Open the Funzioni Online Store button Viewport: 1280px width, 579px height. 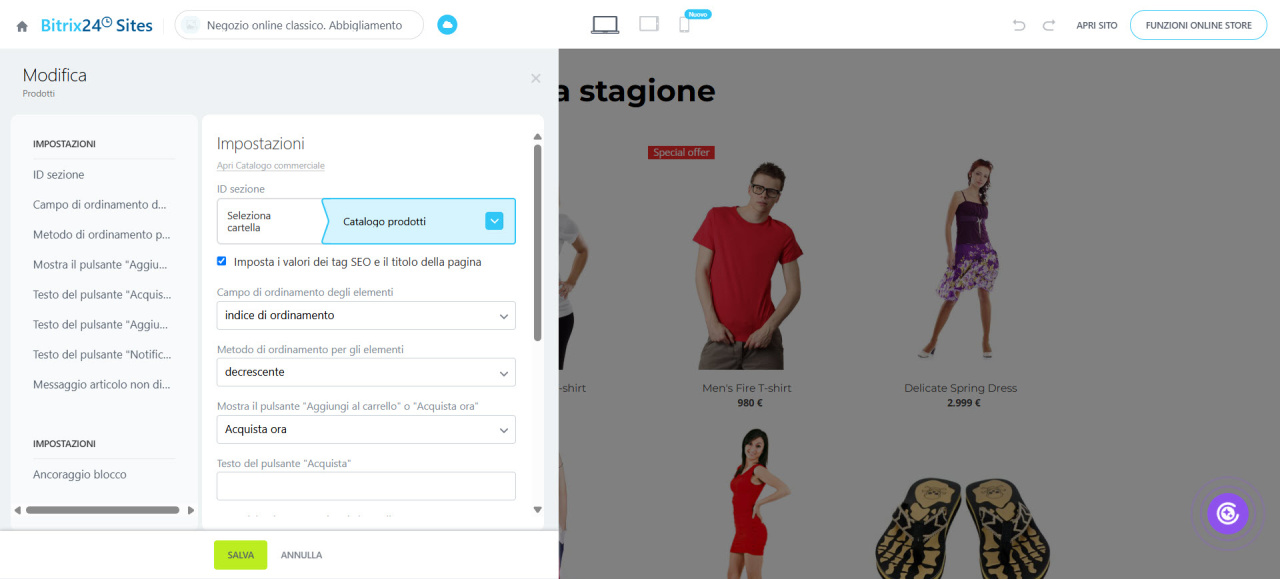1198,25
